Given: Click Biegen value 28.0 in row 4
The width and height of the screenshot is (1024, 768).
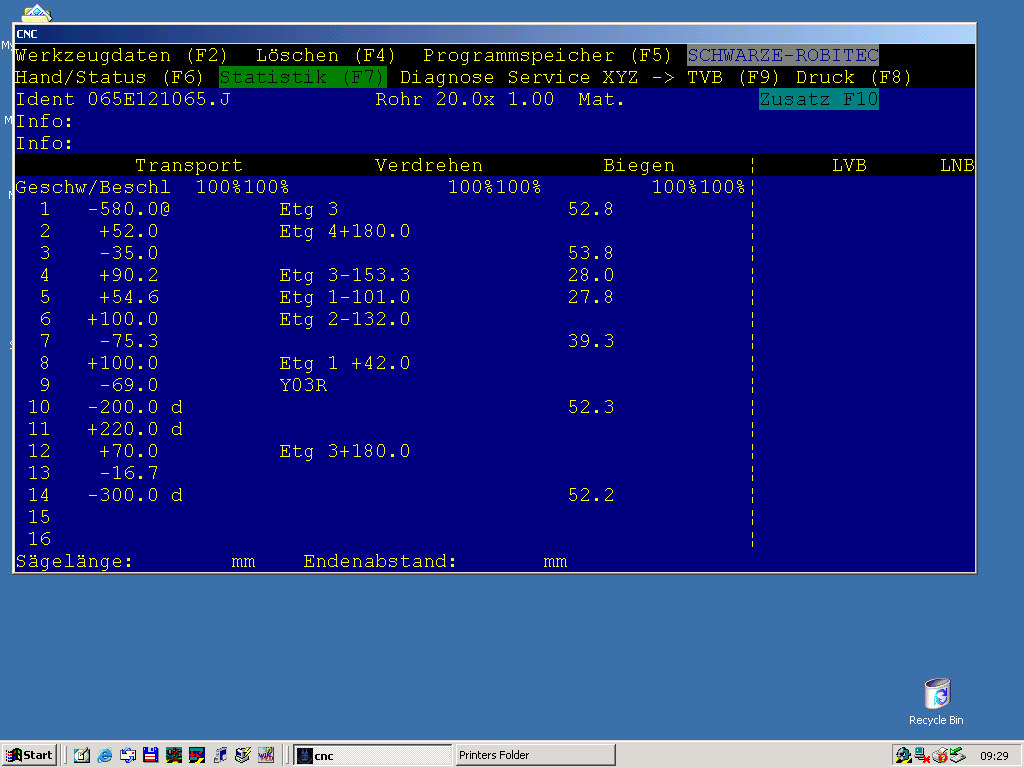Looking at the screenshot, I should (591, 276).
